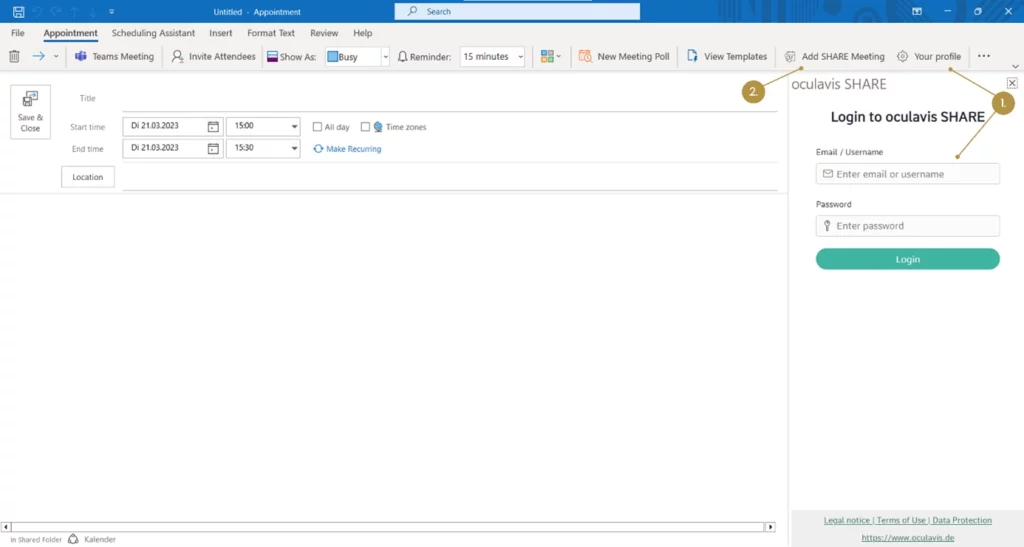Close the oculavis SHARE panel
Screen dimensions: 1024x547
[x=1012, y=83]
